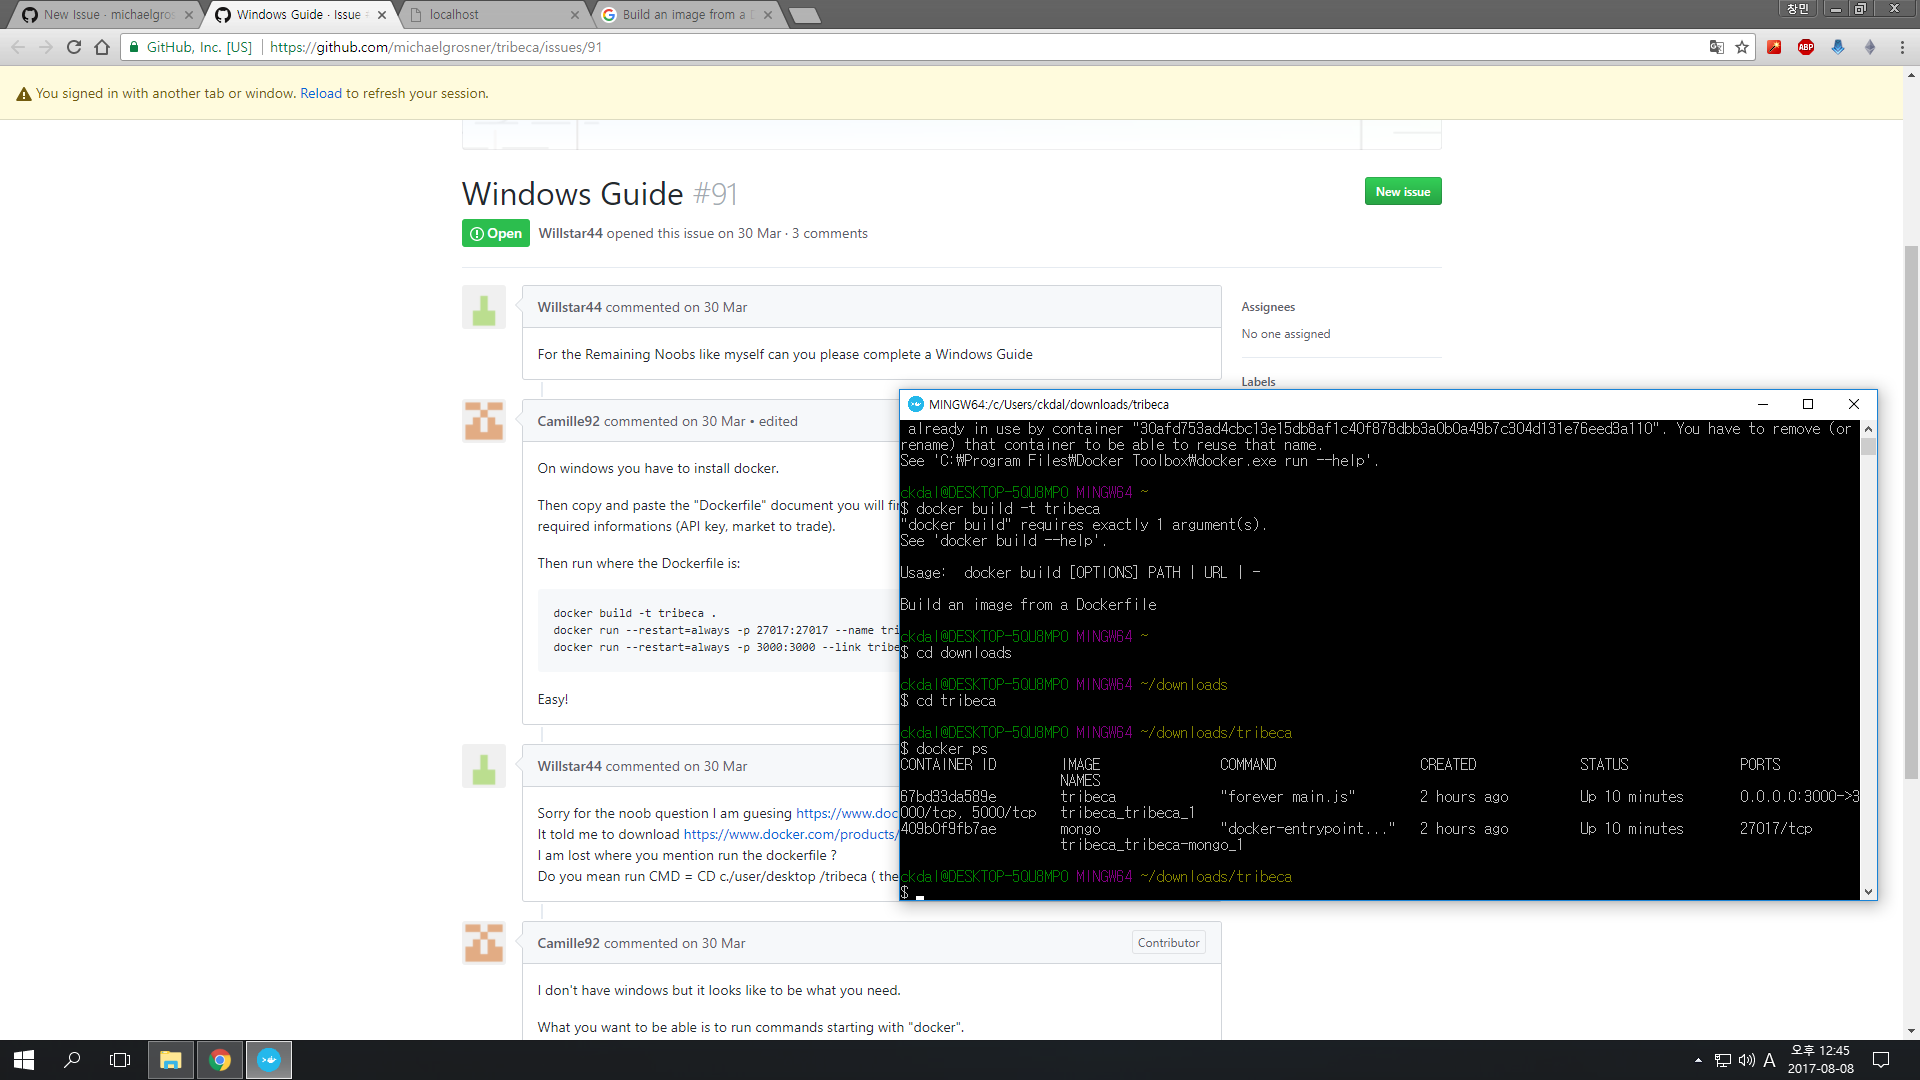The image size is (1920, 1080).
Task: Open Windows Search from the taskbar
Action: tap(70, 1059)
